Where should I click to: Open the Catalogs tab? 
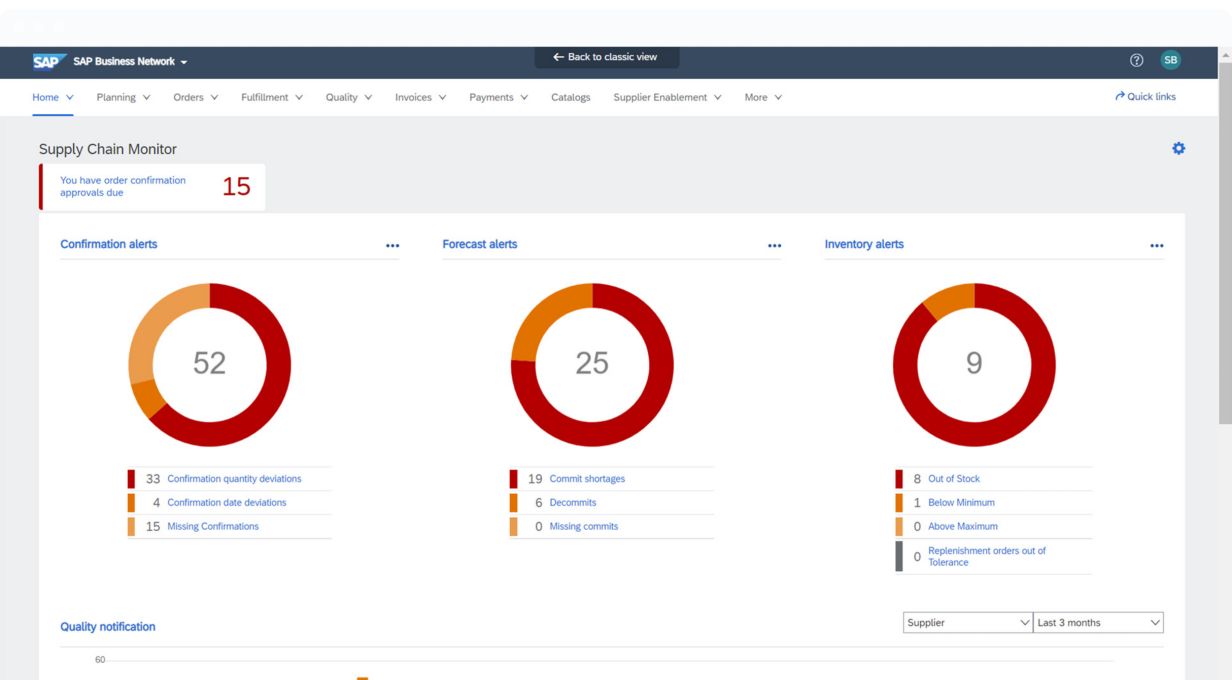[570, 98]
